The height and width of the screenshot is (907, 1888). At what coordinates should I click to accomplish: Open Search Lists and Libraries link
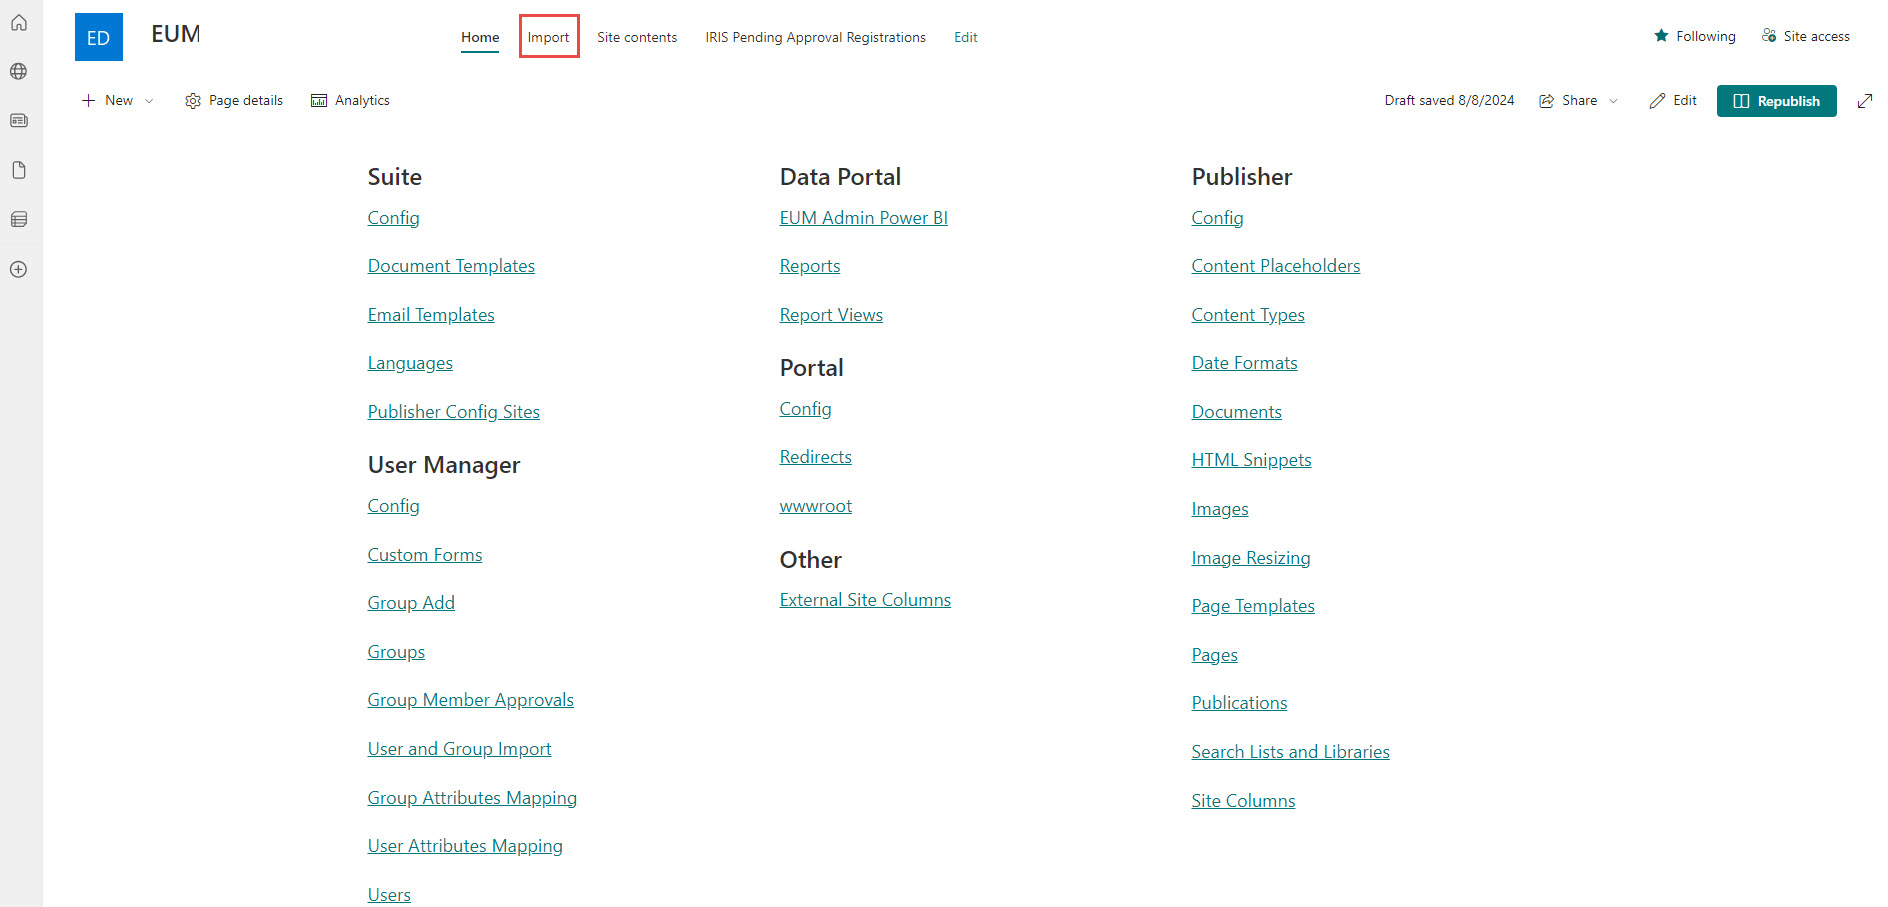coord(1290,752)
